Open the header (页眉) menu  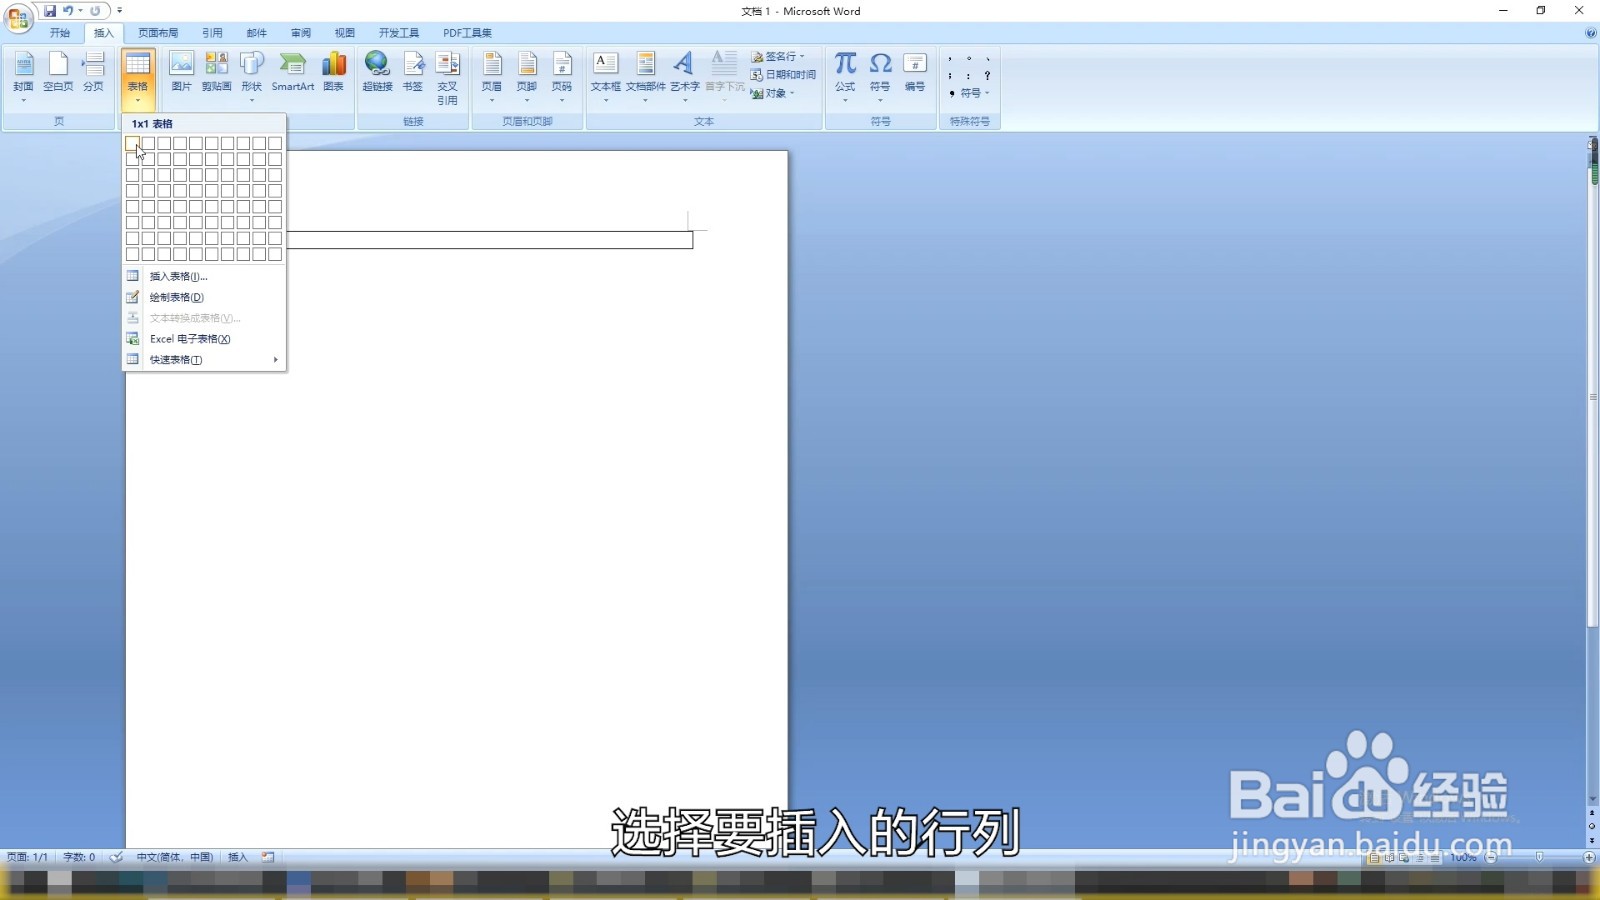(x=492, y=77)
